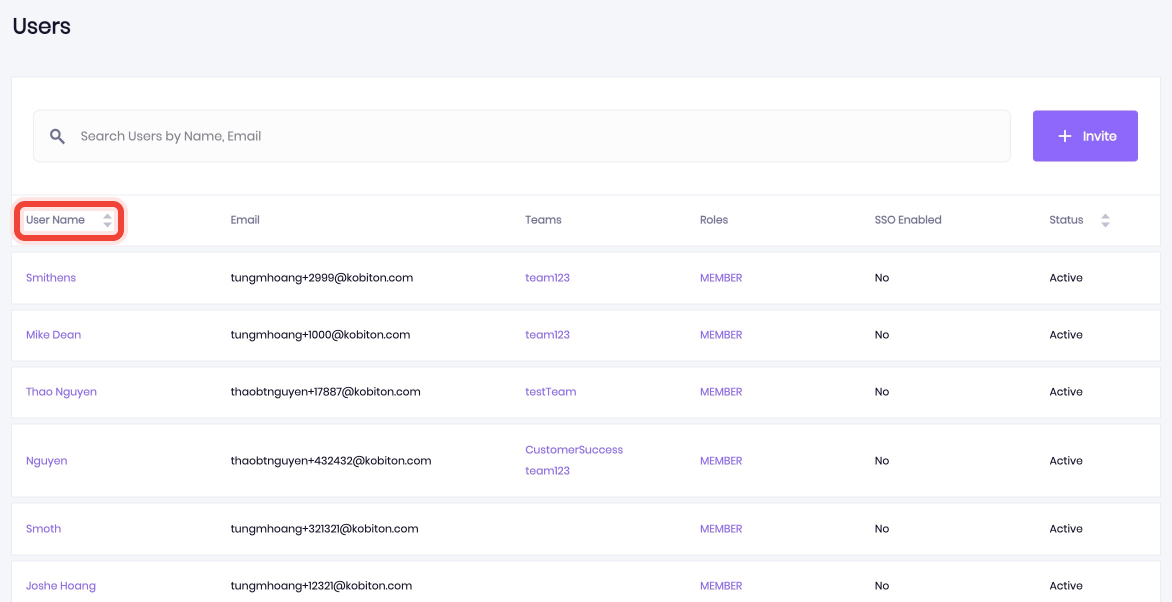Click email tungmhoang+12321@kobiton.com
This screenshot has width=1172, height=602.
click(321, 586)
